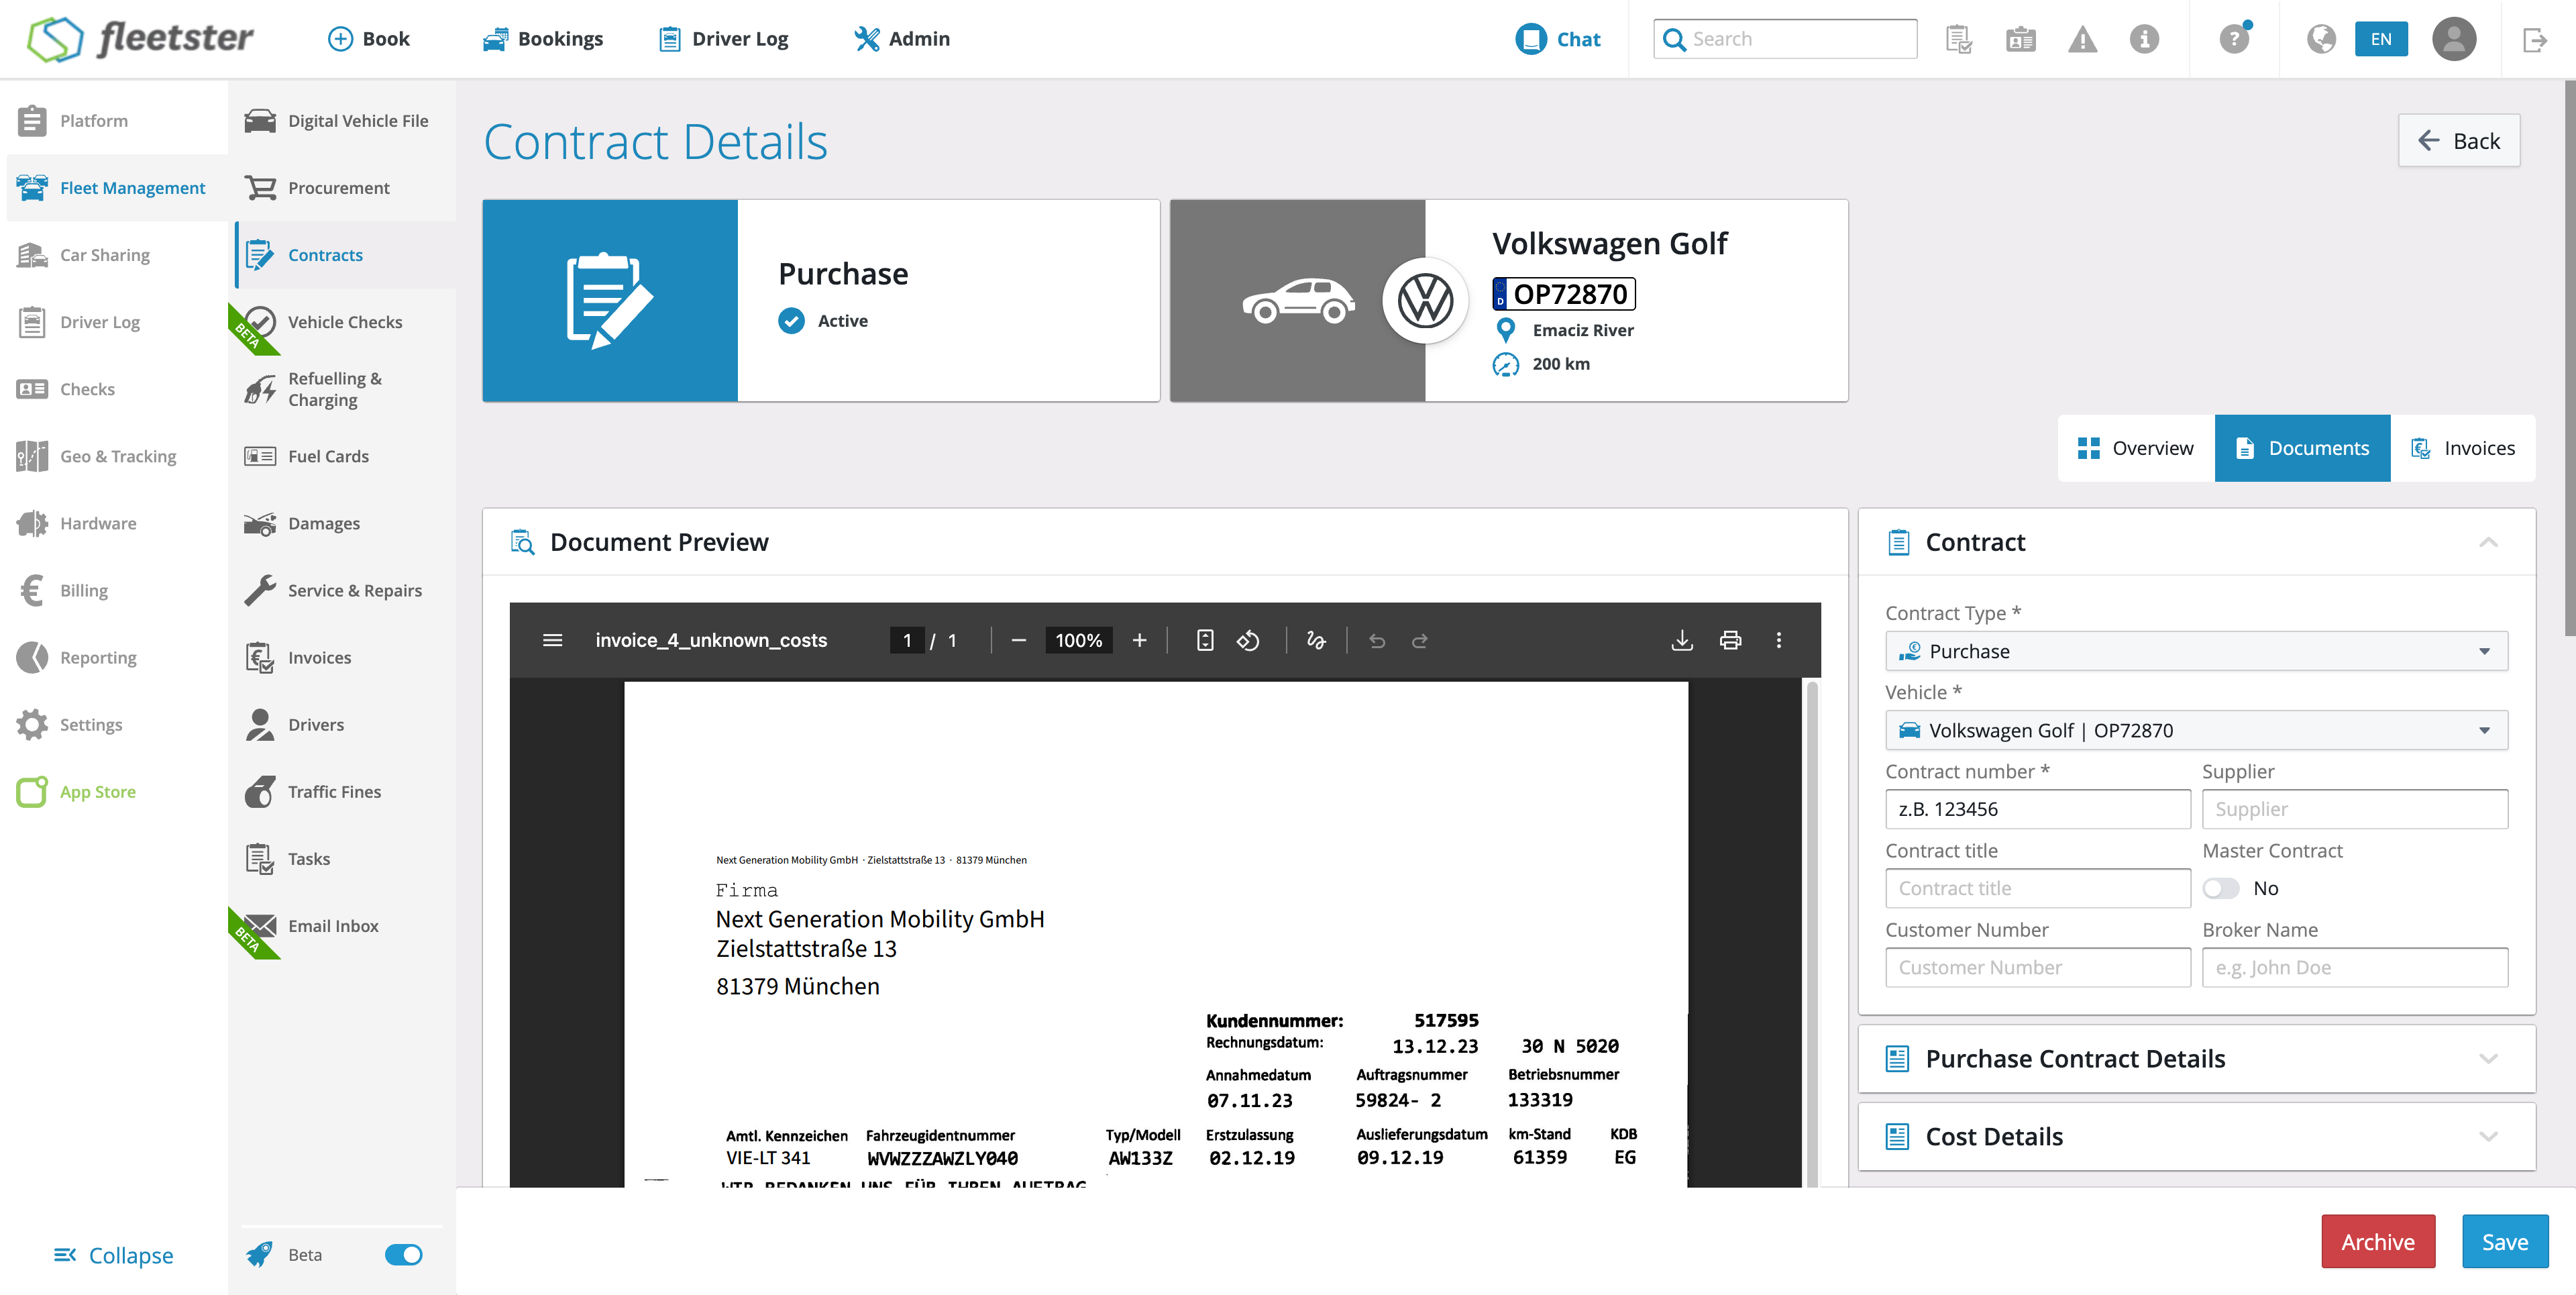
Task: Open the PDF viewer sidebar menu icon
Action: coord(552,640)
